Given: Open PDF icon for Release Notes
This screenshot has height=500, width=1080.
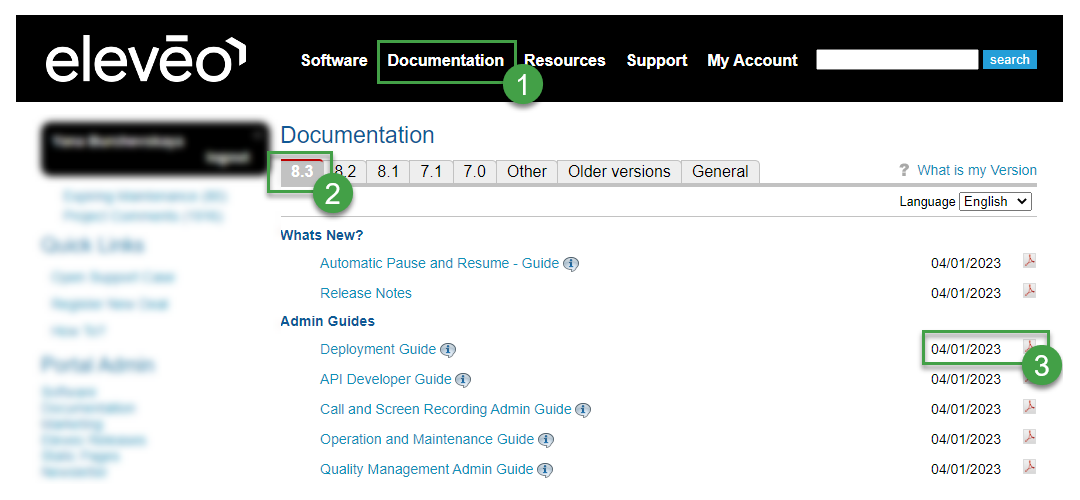Looking at the screenshot, I should pyautogui.click(x=1029, y=291).
